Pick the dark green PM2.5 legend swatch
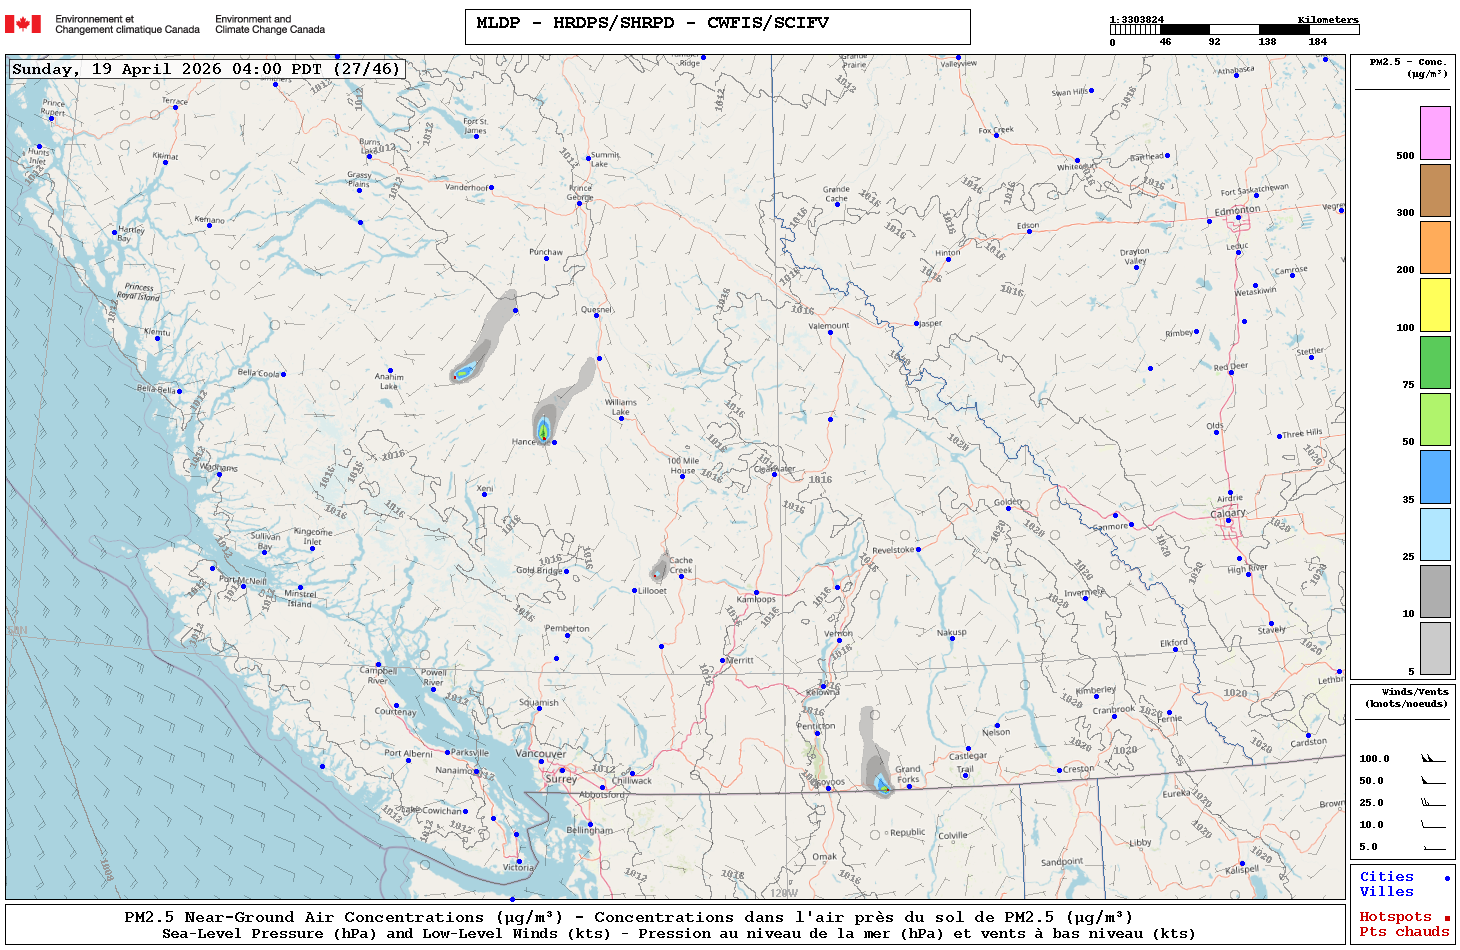 coord(1435,362)
